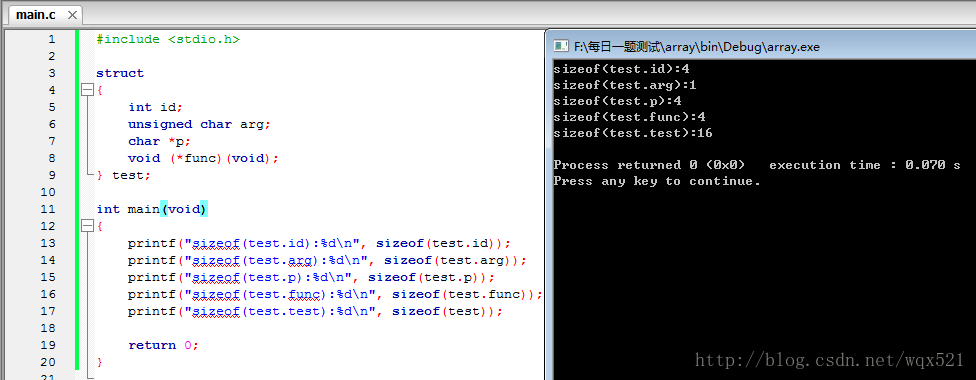Click console output 'sizeof(test.test):16'
Viewport: 976px width, 380px height.
(633, 133)
